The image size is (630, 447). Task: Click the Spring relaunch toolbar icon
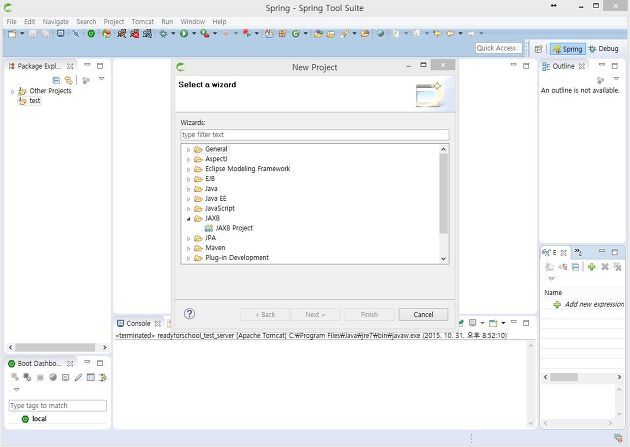point(106,34)
